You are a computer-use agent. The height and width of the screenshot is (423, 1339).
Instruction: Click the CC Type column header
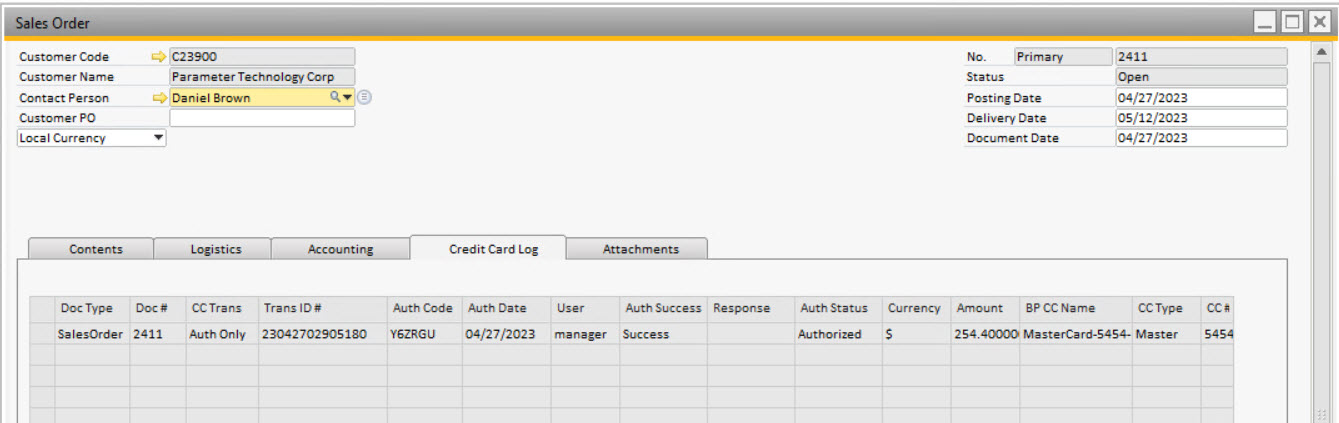pyautogui.click(x=1167, y=308)
